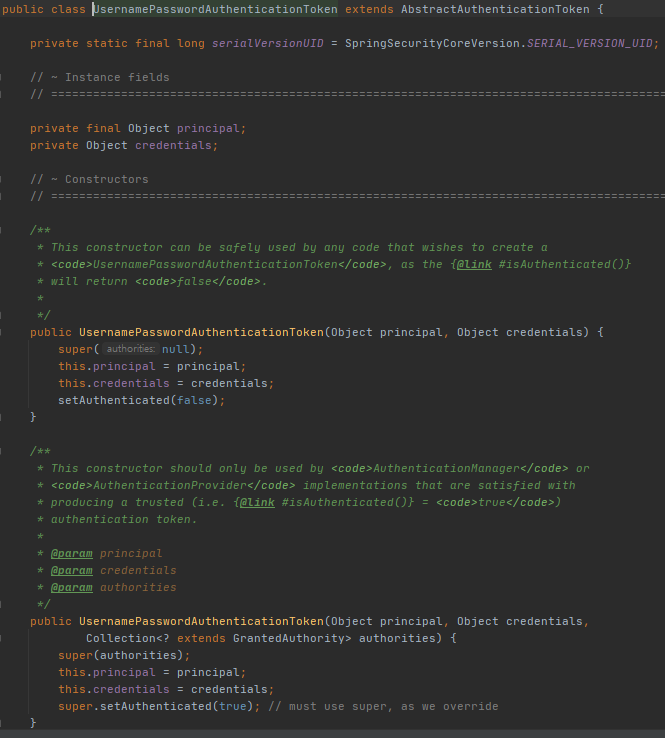Click the GrantedAuthority type name

[x=289, y=639]
